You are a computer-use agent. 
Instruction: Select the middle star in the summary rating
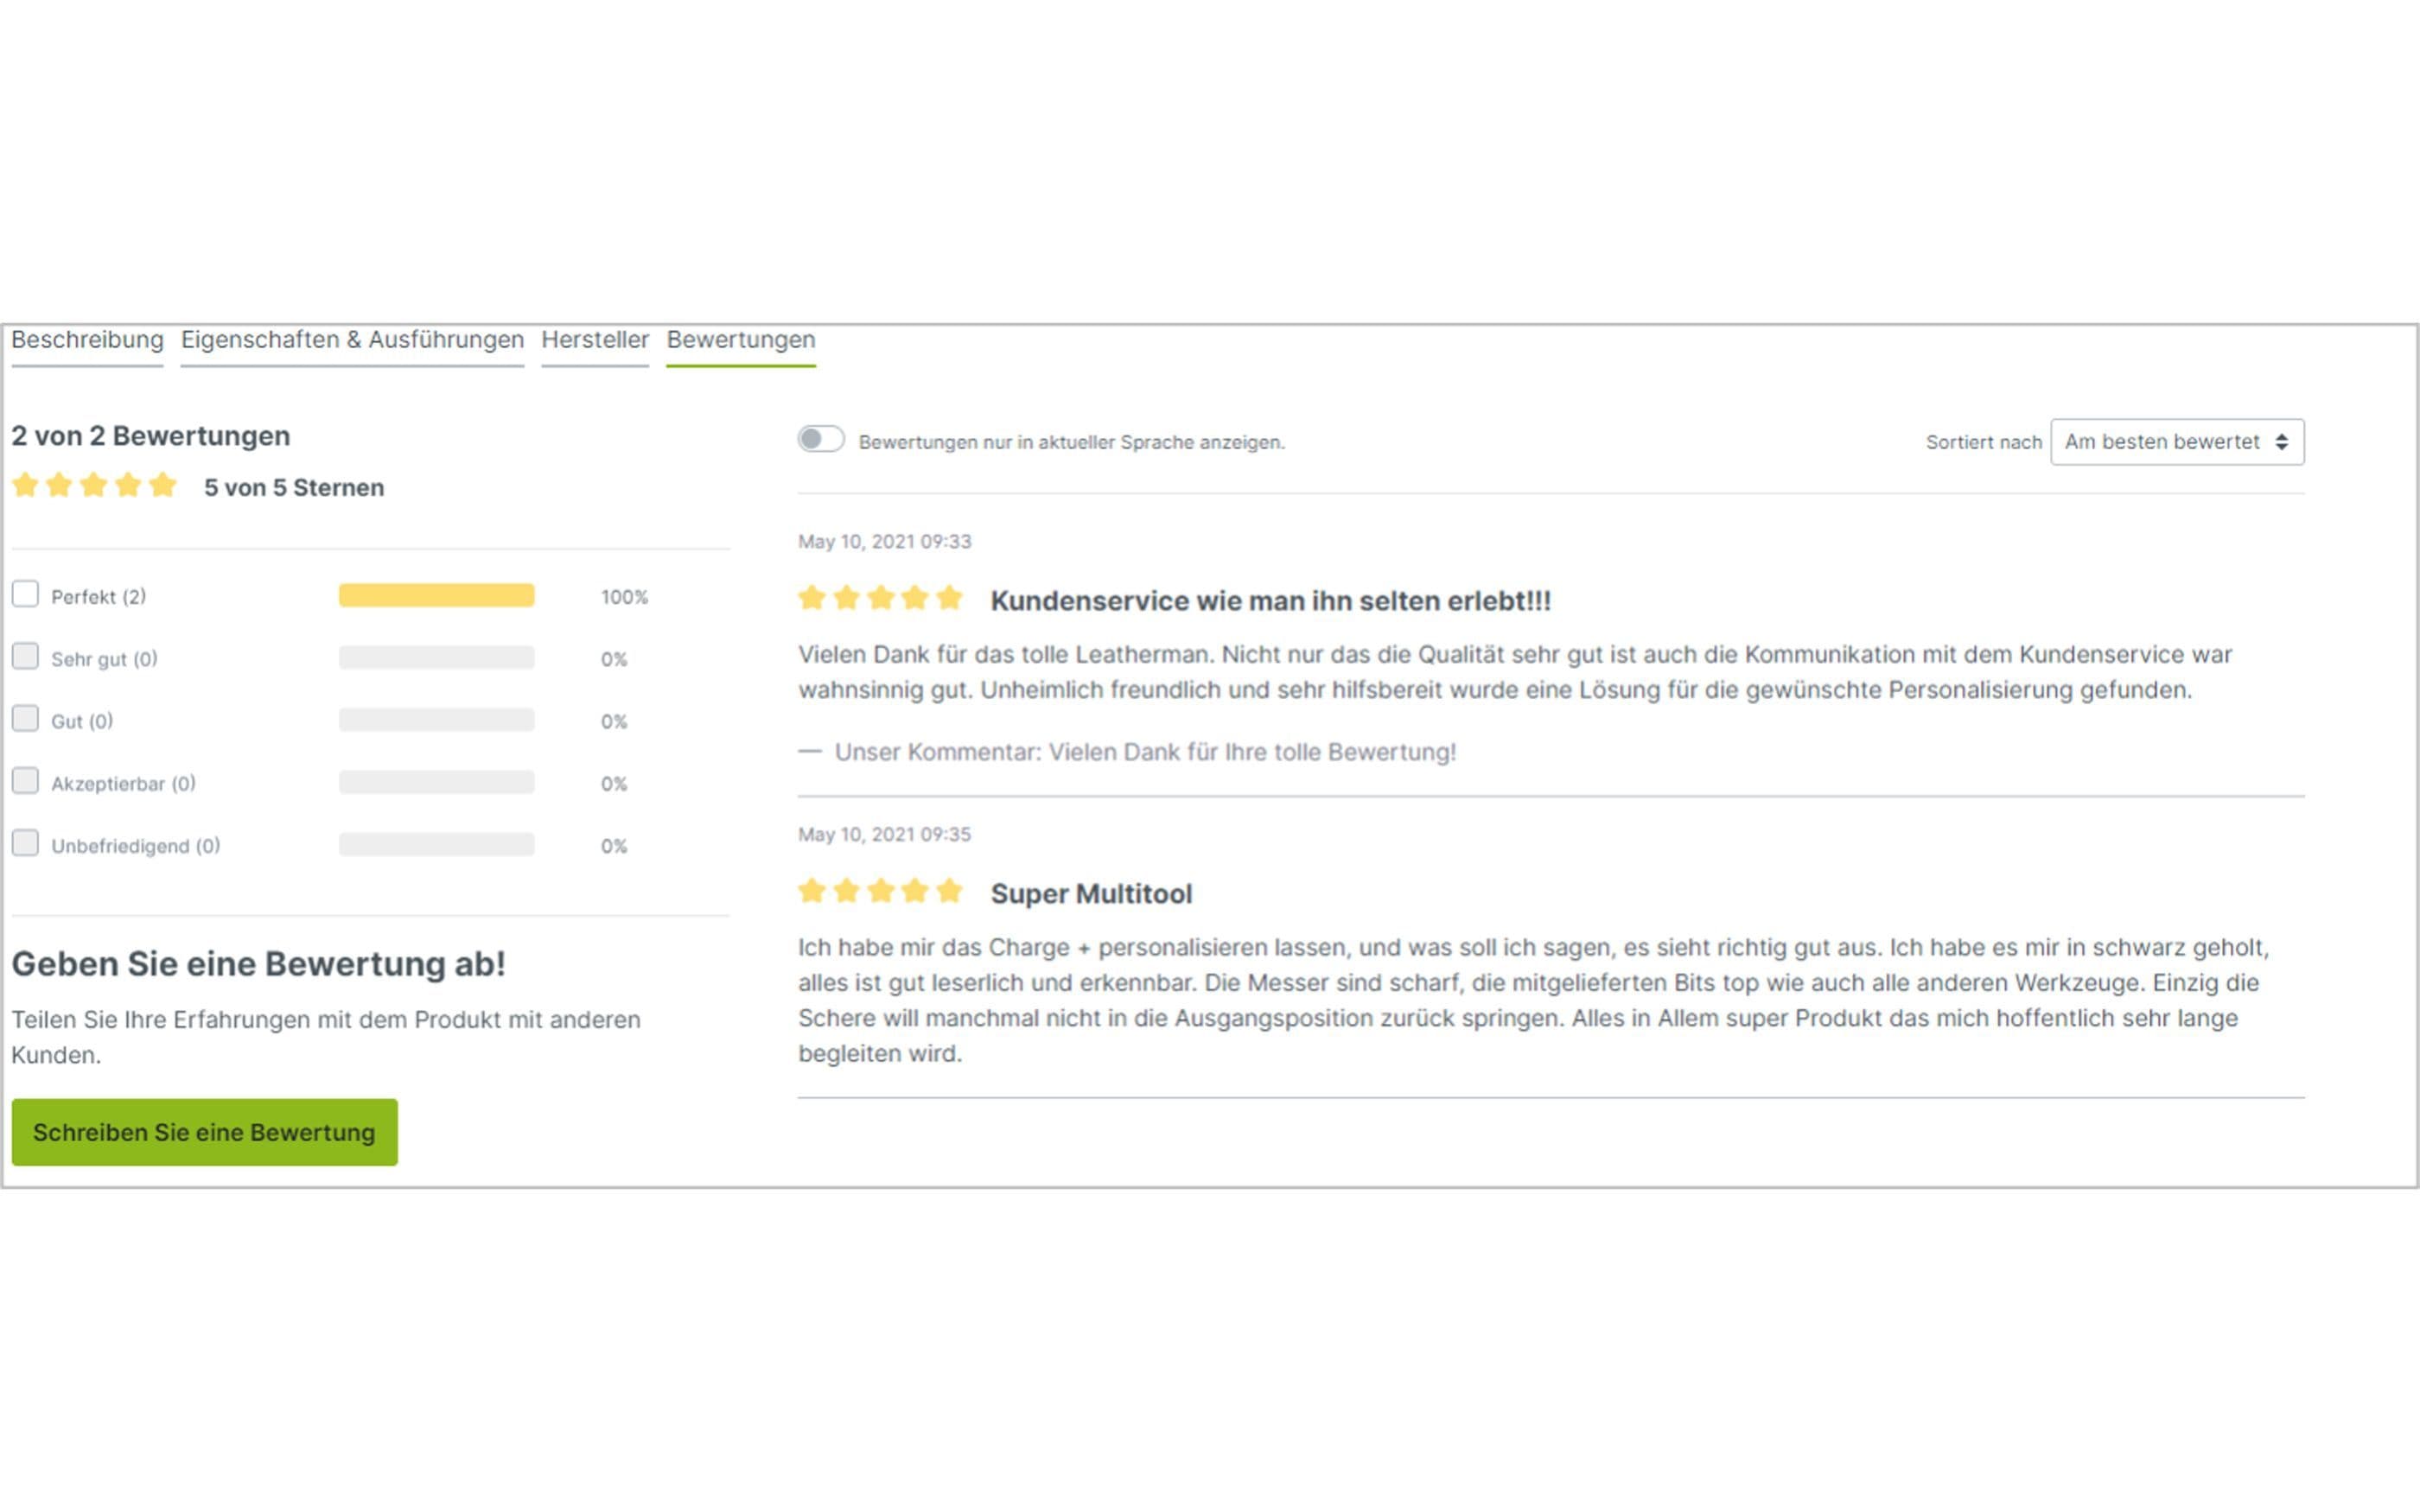click(x=94, y=484)
